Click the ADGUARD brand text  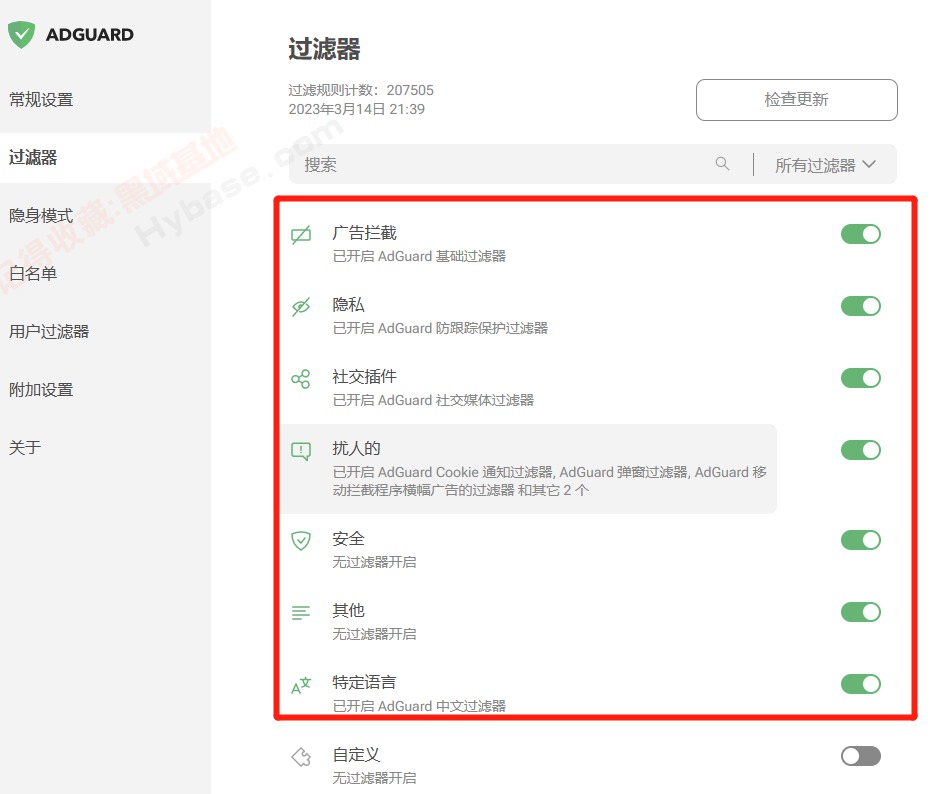(x=90, y=35)
